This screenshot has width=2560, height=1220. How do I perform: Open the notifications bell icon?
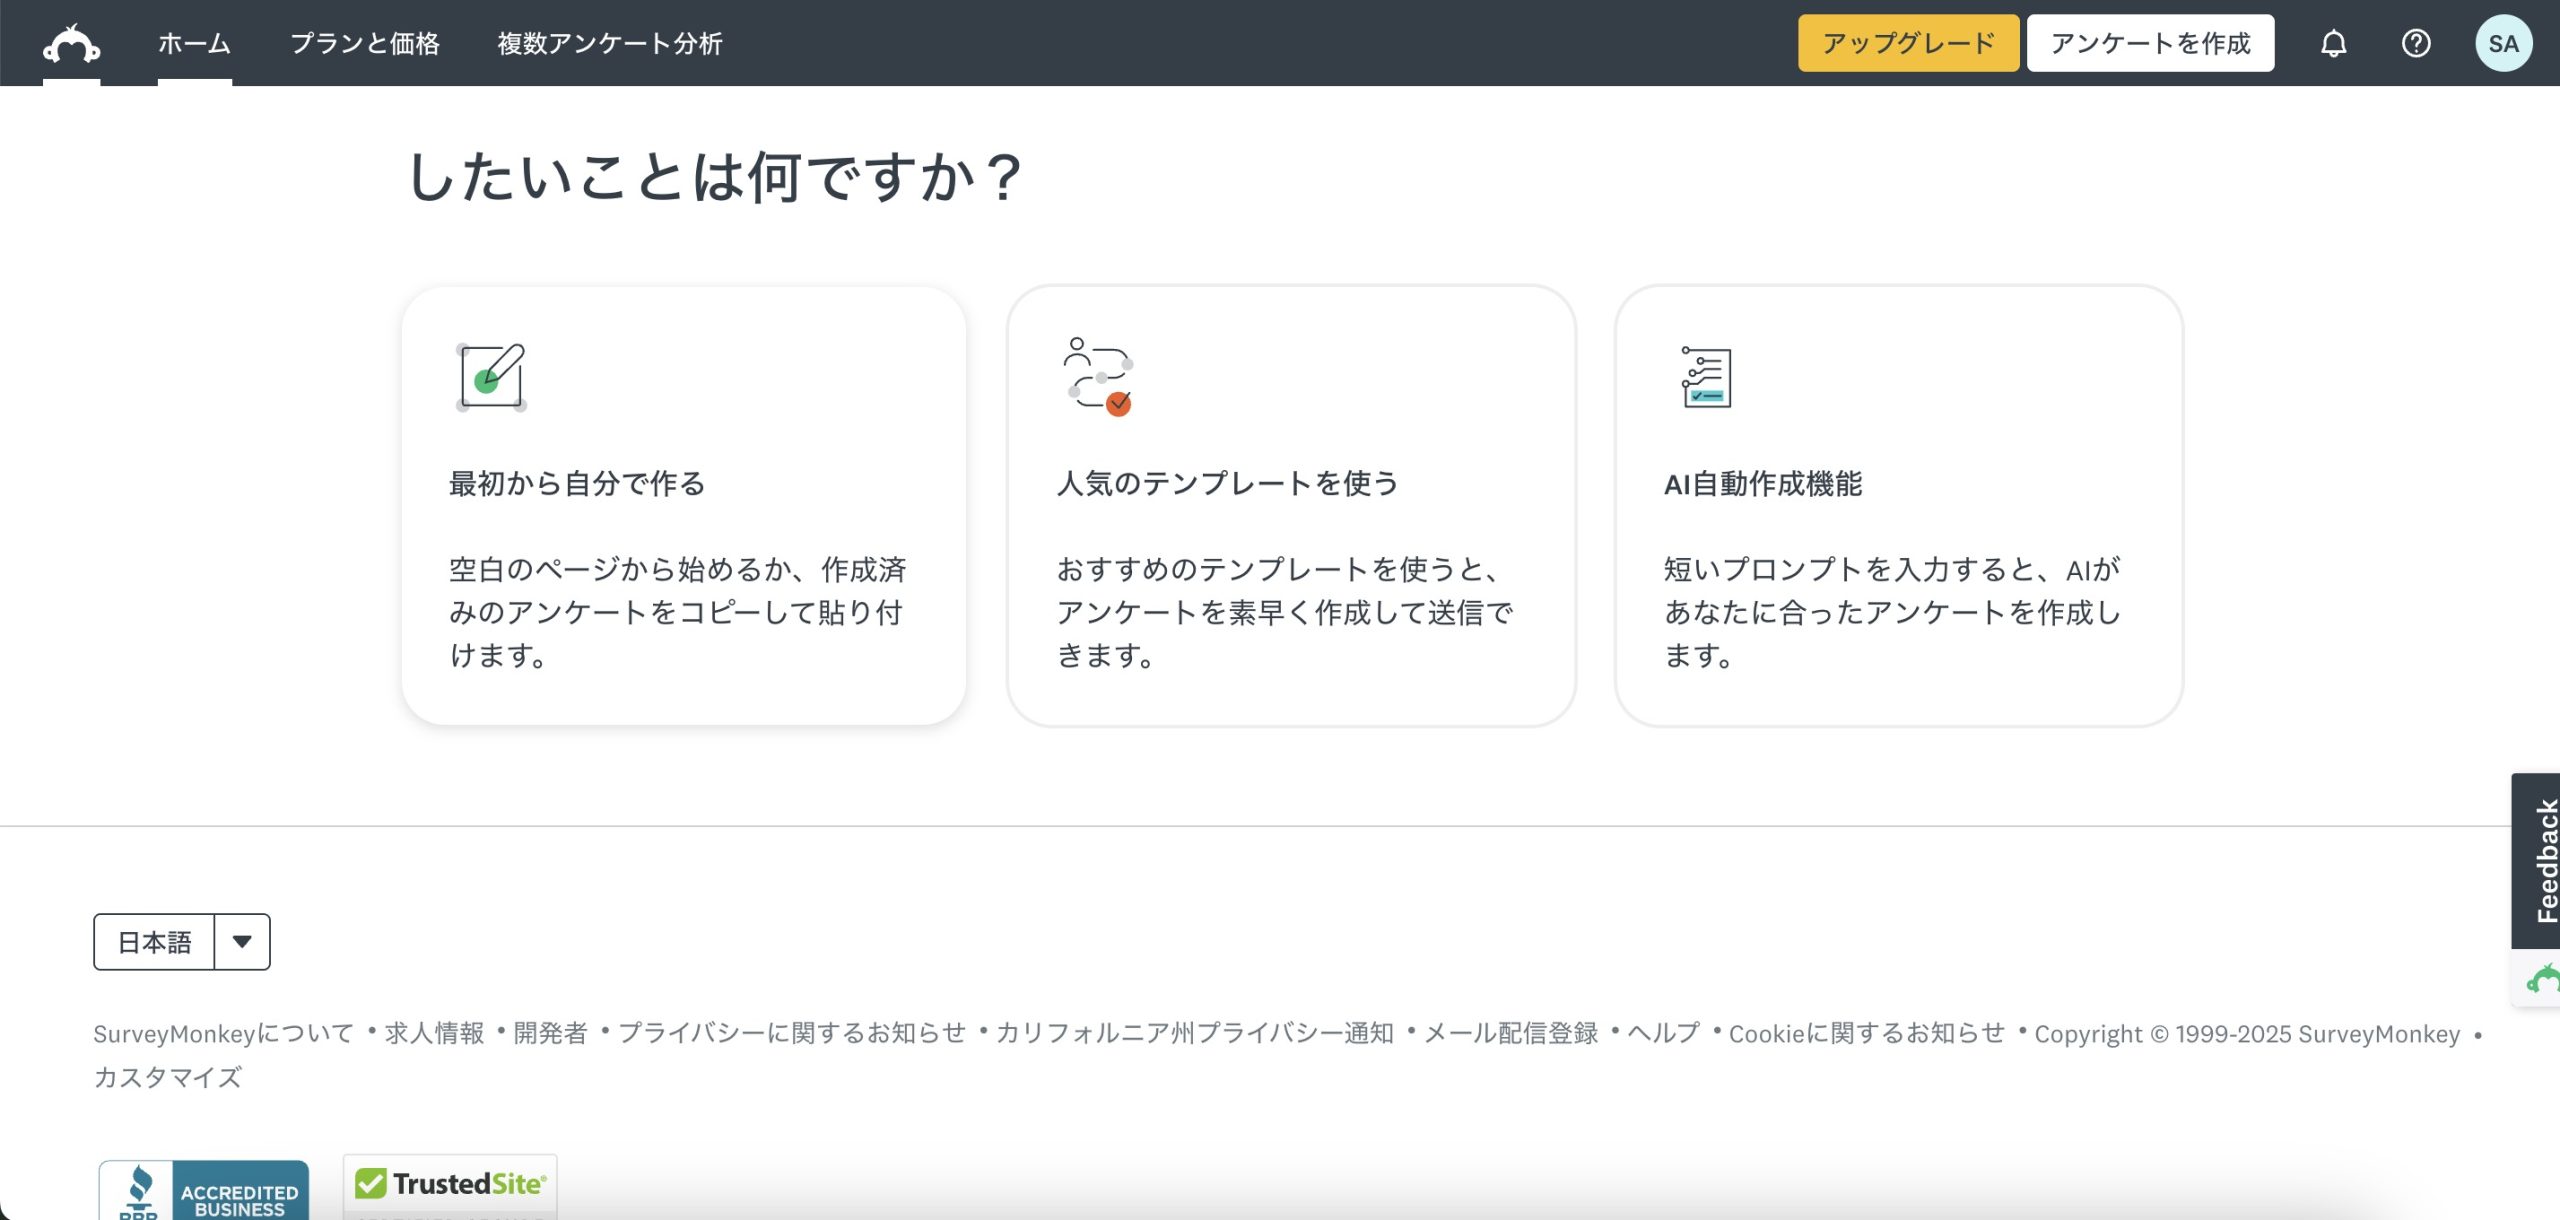click(x=2333, y=44)
